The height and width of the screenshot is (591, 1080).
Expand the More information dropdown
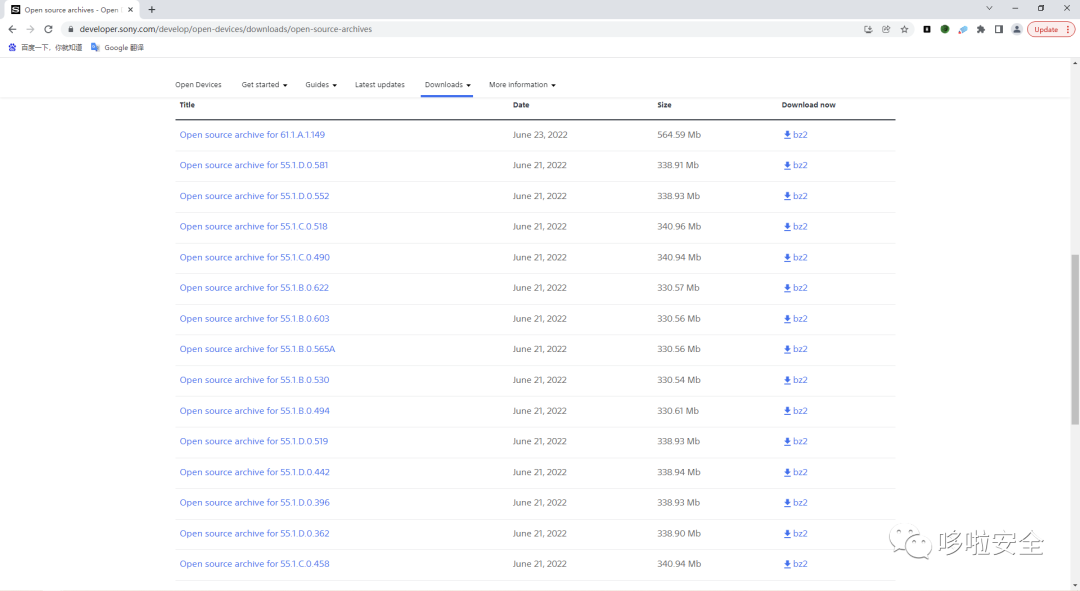(522, 85)
